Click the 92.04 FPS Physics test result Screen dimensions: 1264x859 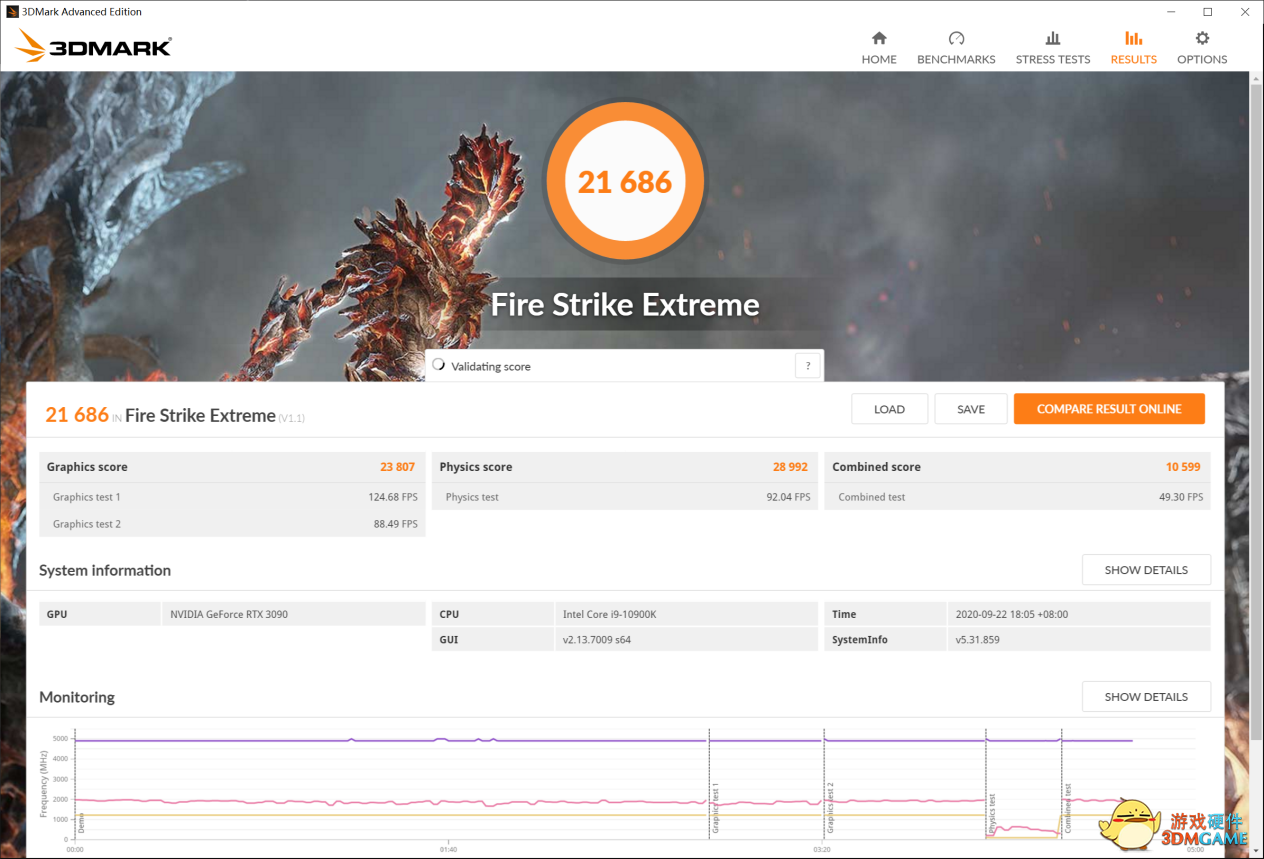coord(789,497)
